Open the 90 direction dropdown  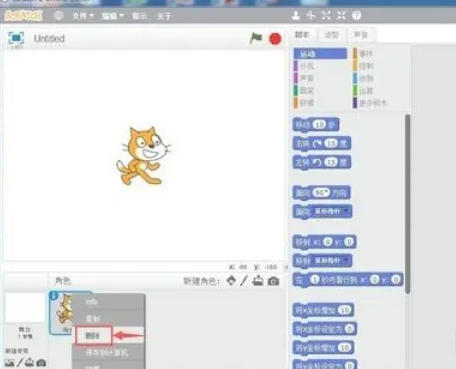[x=321, y=193]
